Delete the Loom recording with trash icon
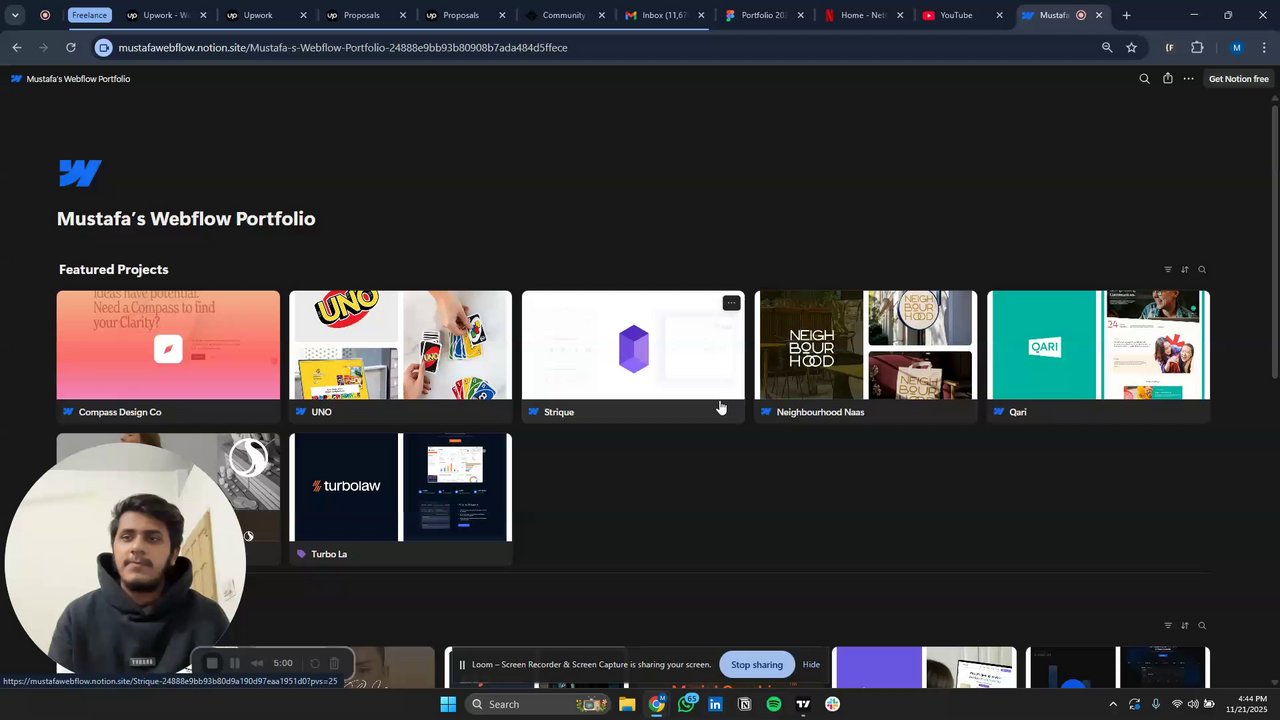This screenshot has width=1280, height=720. point(335,663)
